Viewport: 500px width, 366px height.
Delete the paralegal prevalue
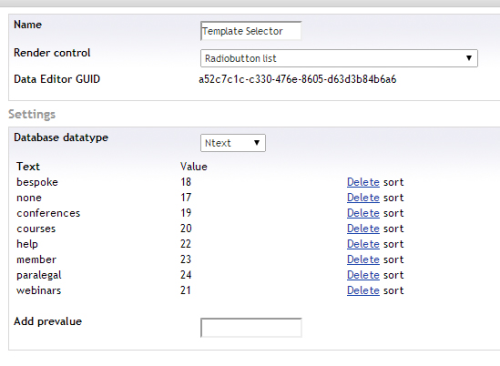point(363,275)
